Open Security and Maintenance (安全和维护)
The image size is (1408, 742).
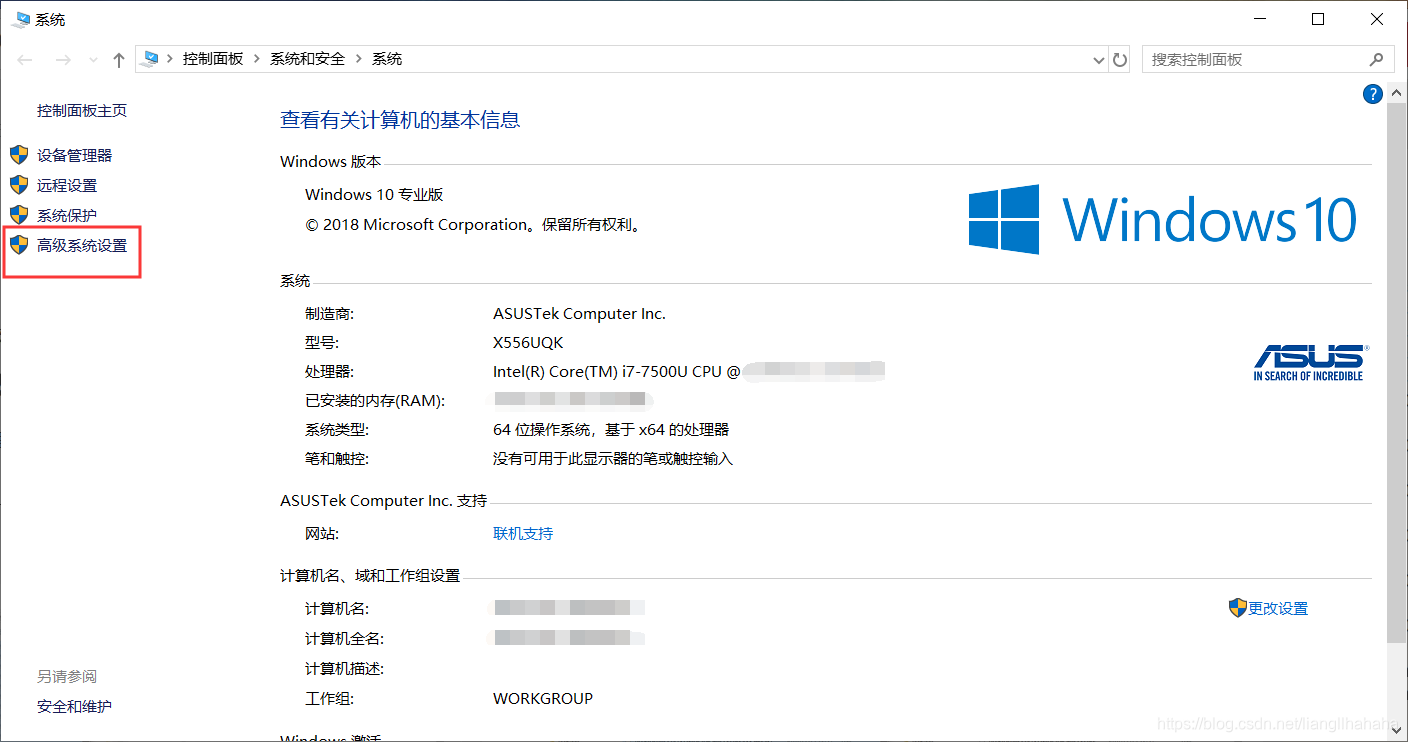coord(74,707)
